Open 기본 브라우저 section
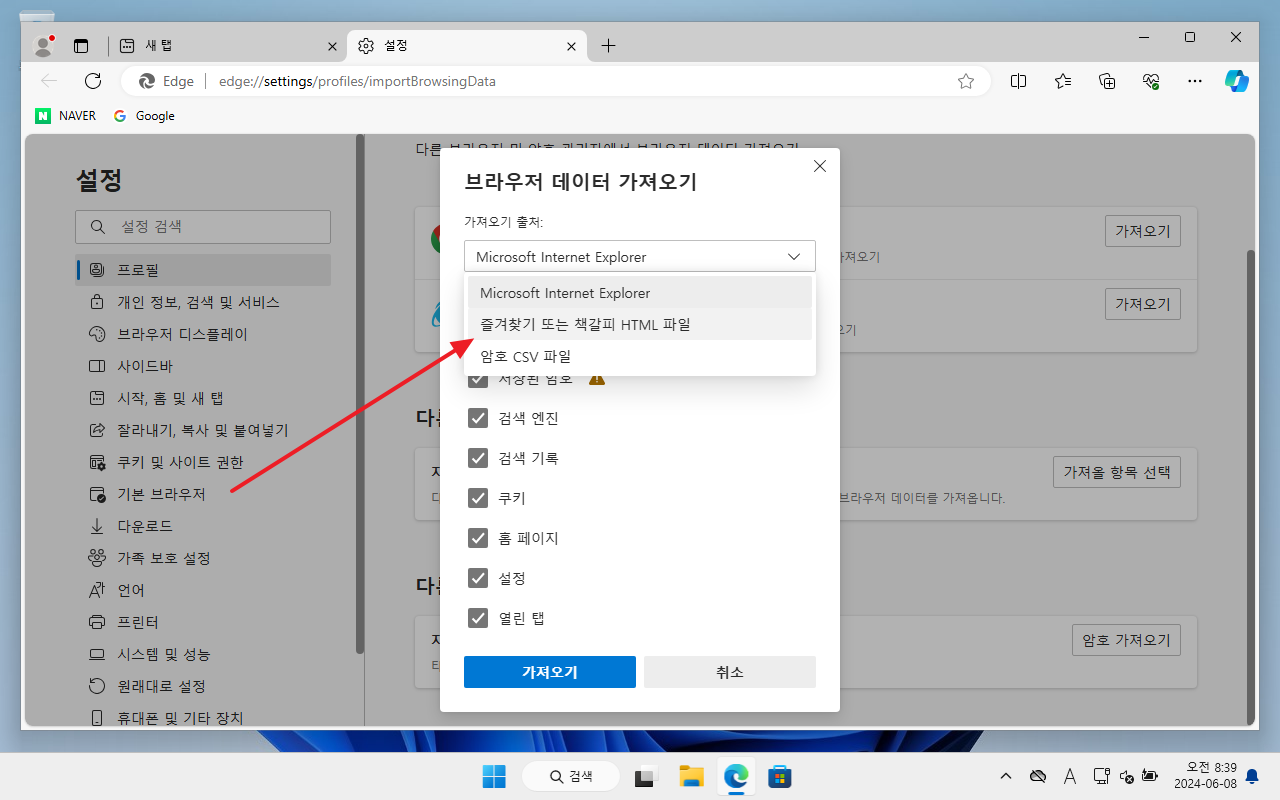1280x800 pixels. [203, 494]
